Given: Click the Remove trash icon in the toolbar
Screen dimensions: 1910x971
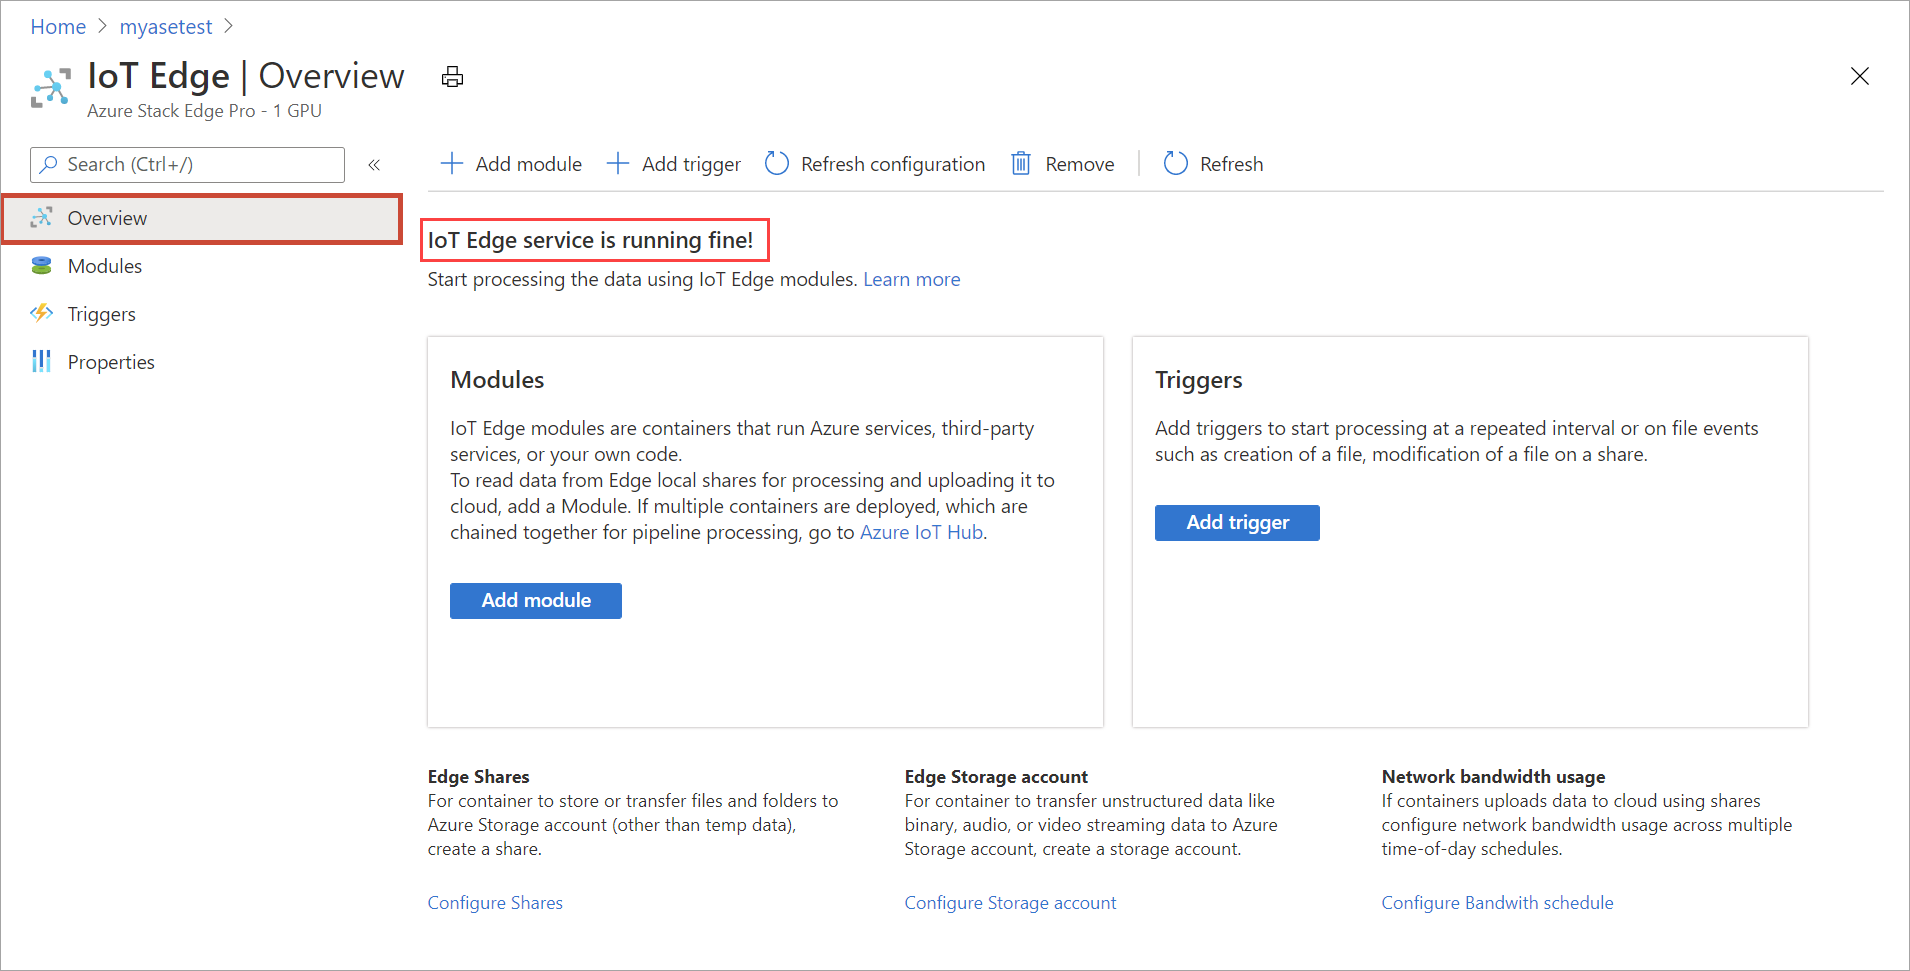Looking at the screenshot, I should (1021, 163).
